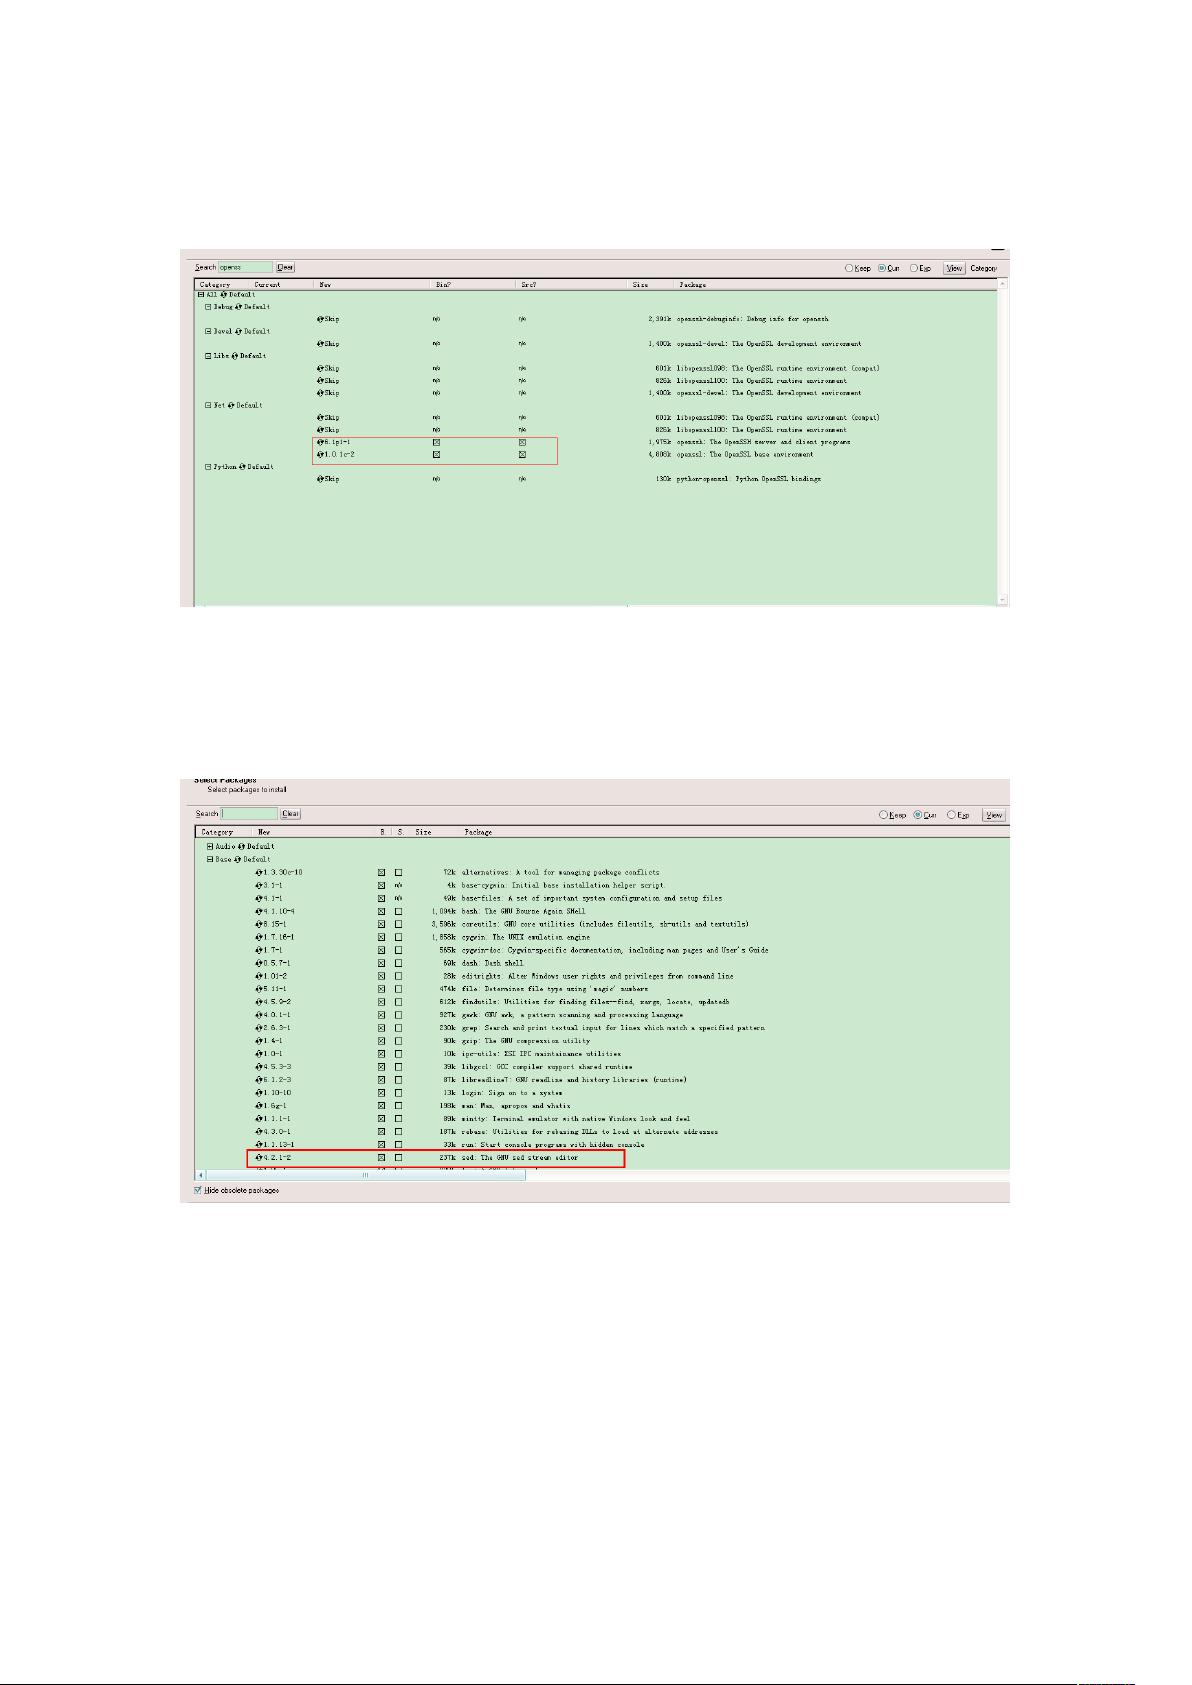Screen dimensions: 1192x1685
Task: Click the version cycle icon for the rebase package
Action: [259, 1132]
